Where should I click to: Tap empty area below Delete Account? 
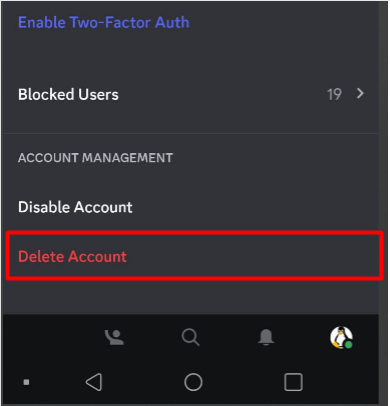click(191, 297)
